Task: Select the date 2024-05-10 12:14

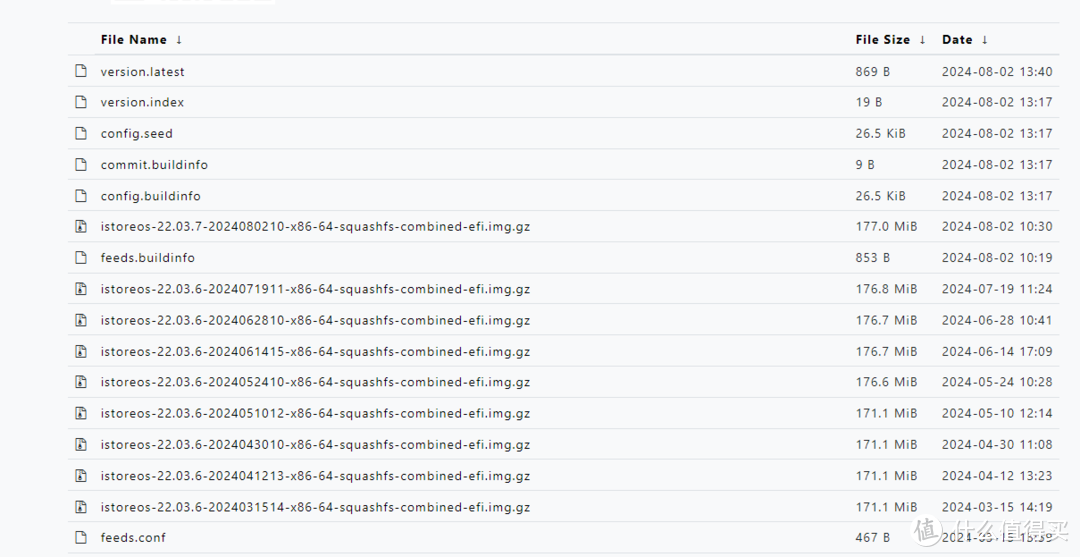Action: tap(997, 413)
